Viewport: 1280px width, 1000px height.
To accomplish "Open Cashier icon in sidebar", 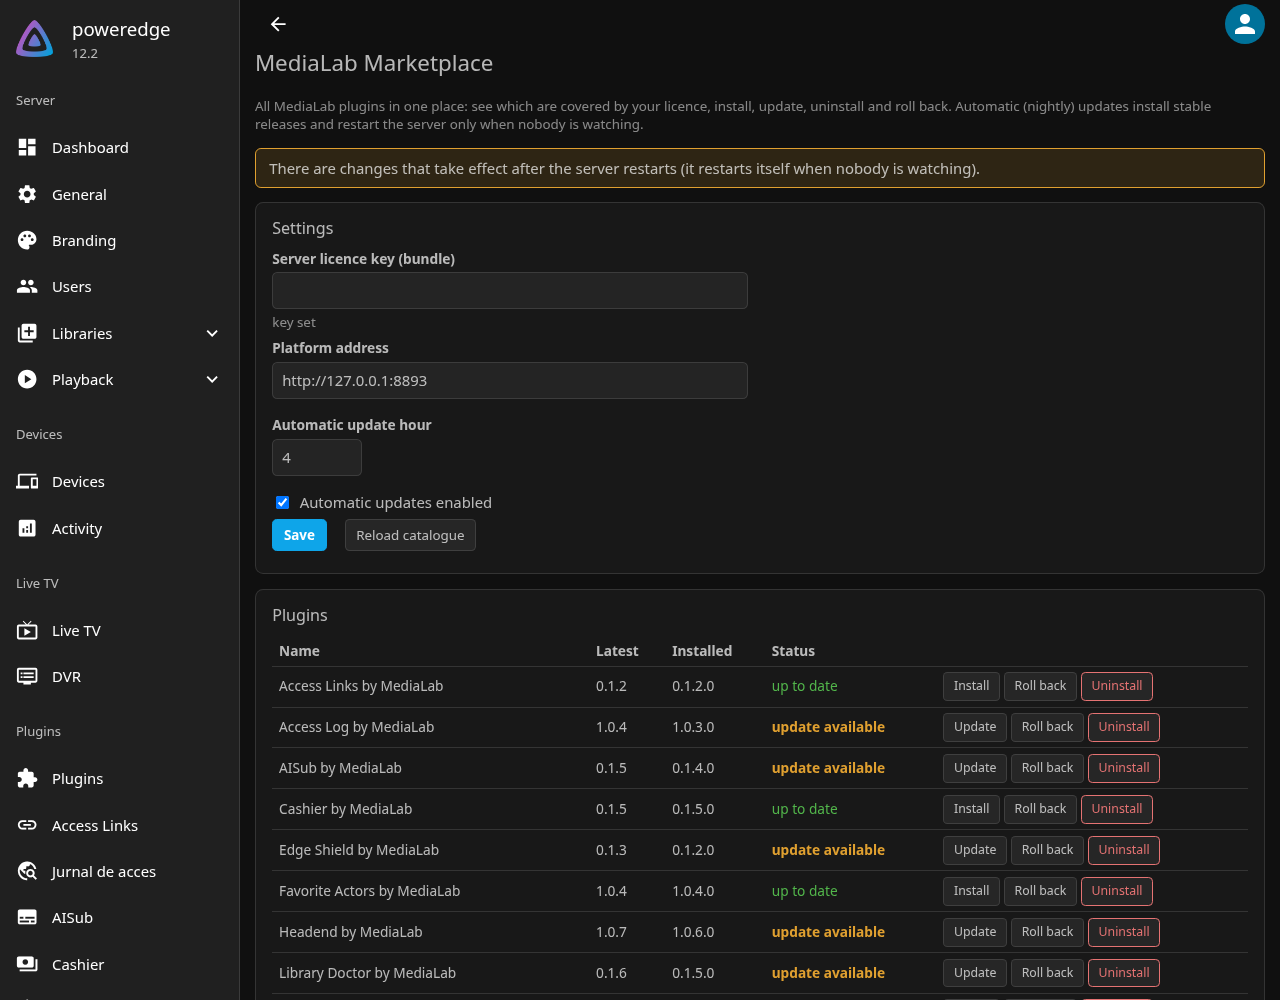I will tap(27, 964).
